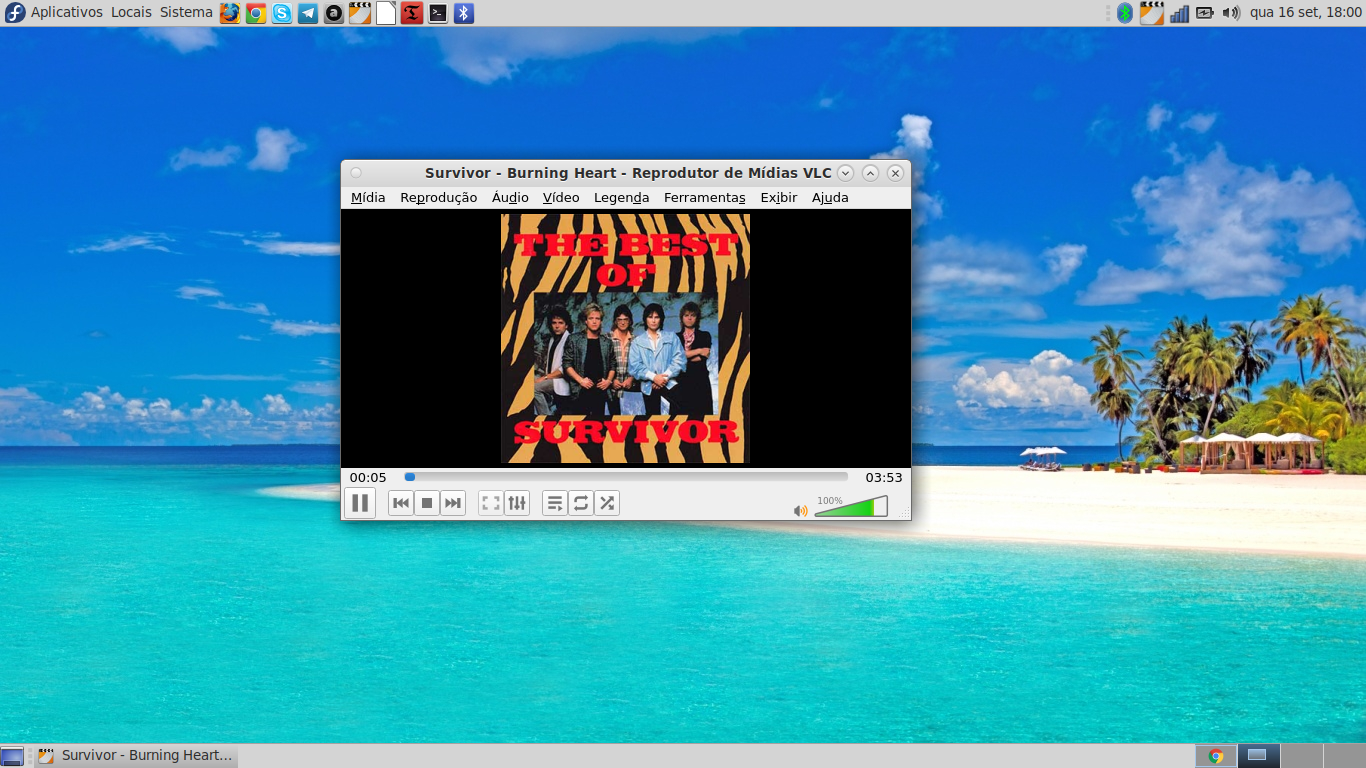Launch Firefox from the top panel
The width and height of the screenshot is (1366, 768).
pos(230,13)
